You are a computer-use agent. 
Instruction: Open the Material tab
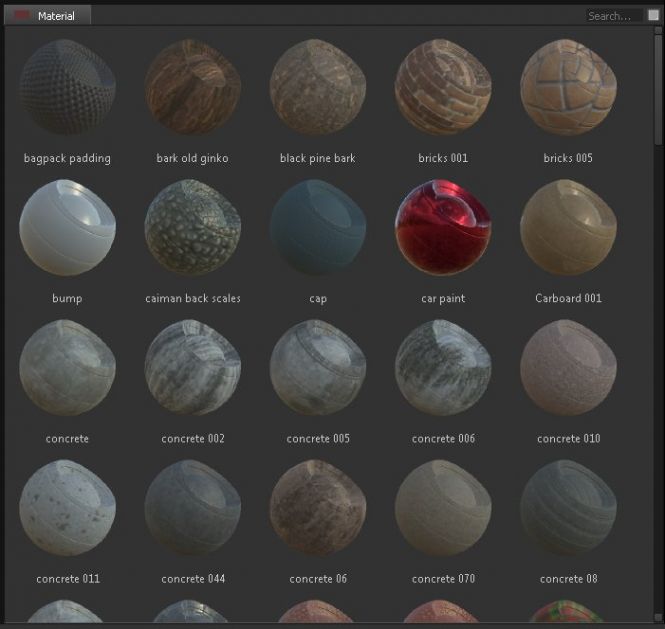pos(47,15)
